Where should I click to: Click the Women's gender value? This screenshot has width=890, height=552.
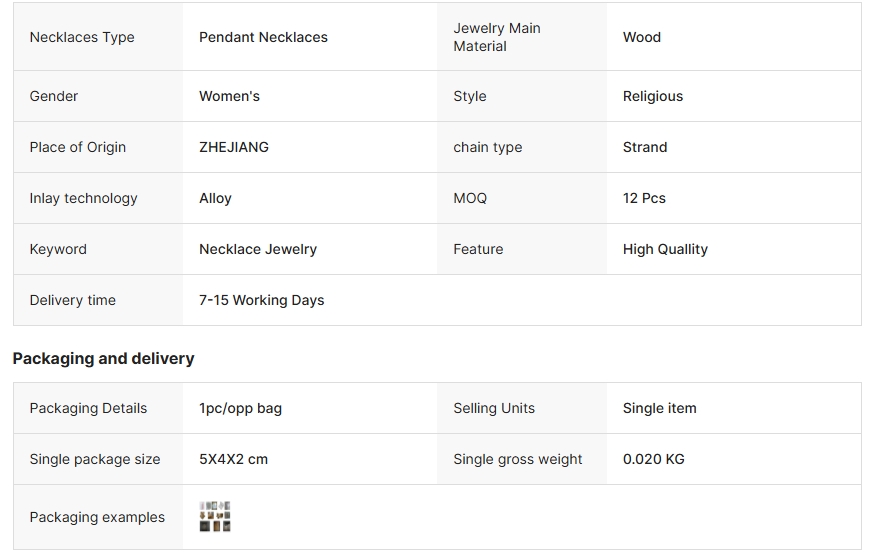pos(229,96)
